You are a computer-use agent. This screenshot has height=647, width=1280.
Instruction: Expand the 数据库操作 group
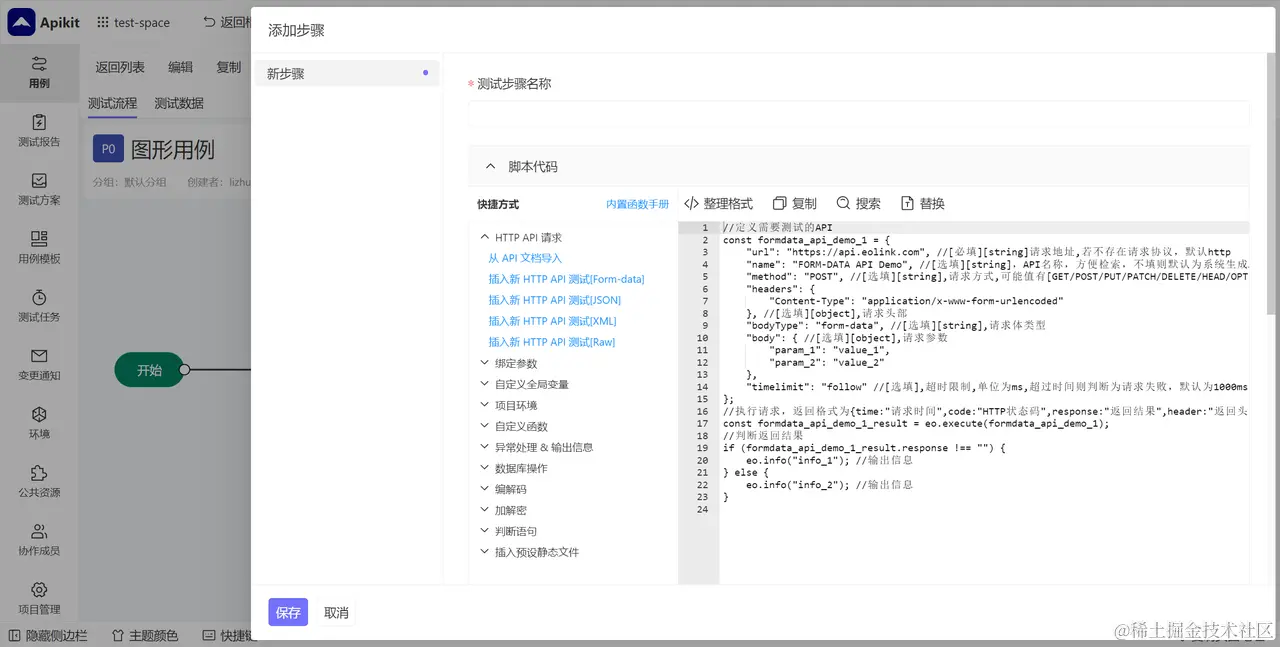[485, 468]
